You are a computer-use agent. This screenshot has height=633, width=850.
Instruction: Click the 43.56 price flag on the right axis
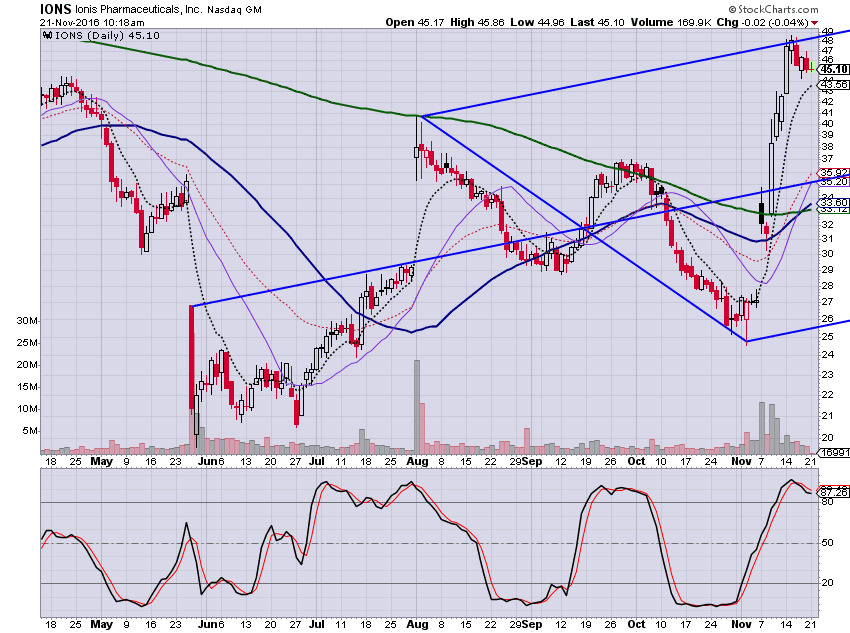(833, 84)
